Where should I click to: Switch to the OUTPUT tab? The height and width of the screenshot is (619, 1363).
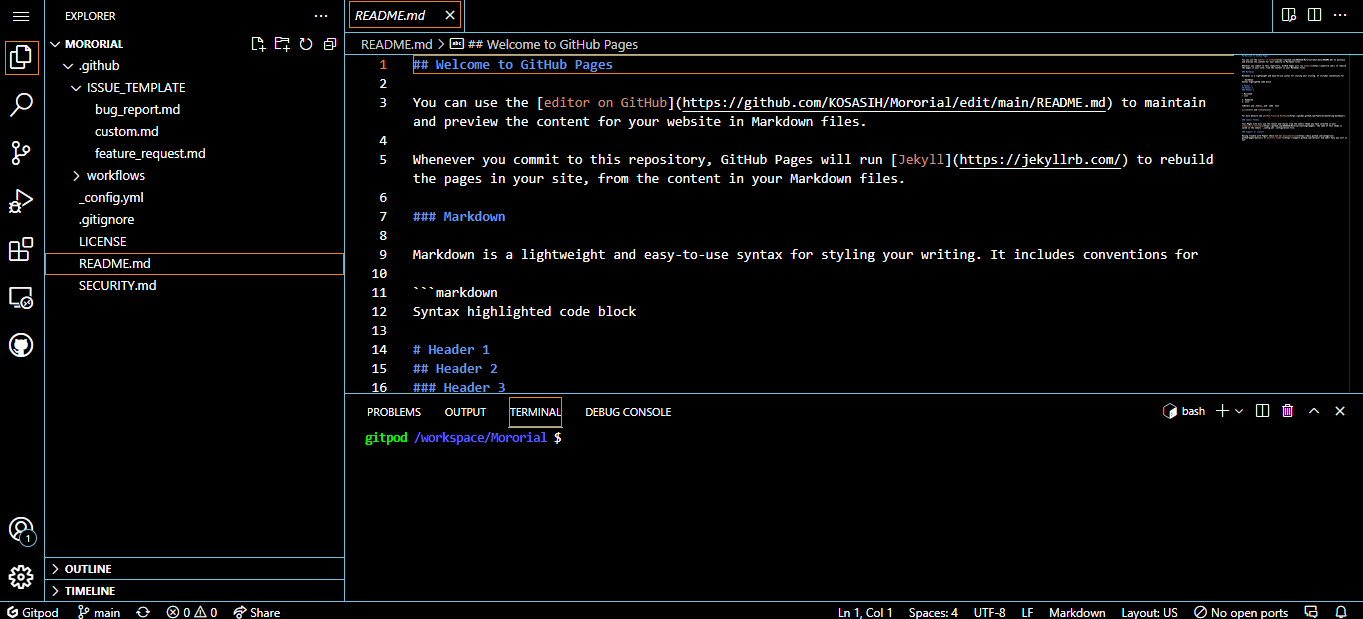465,412
